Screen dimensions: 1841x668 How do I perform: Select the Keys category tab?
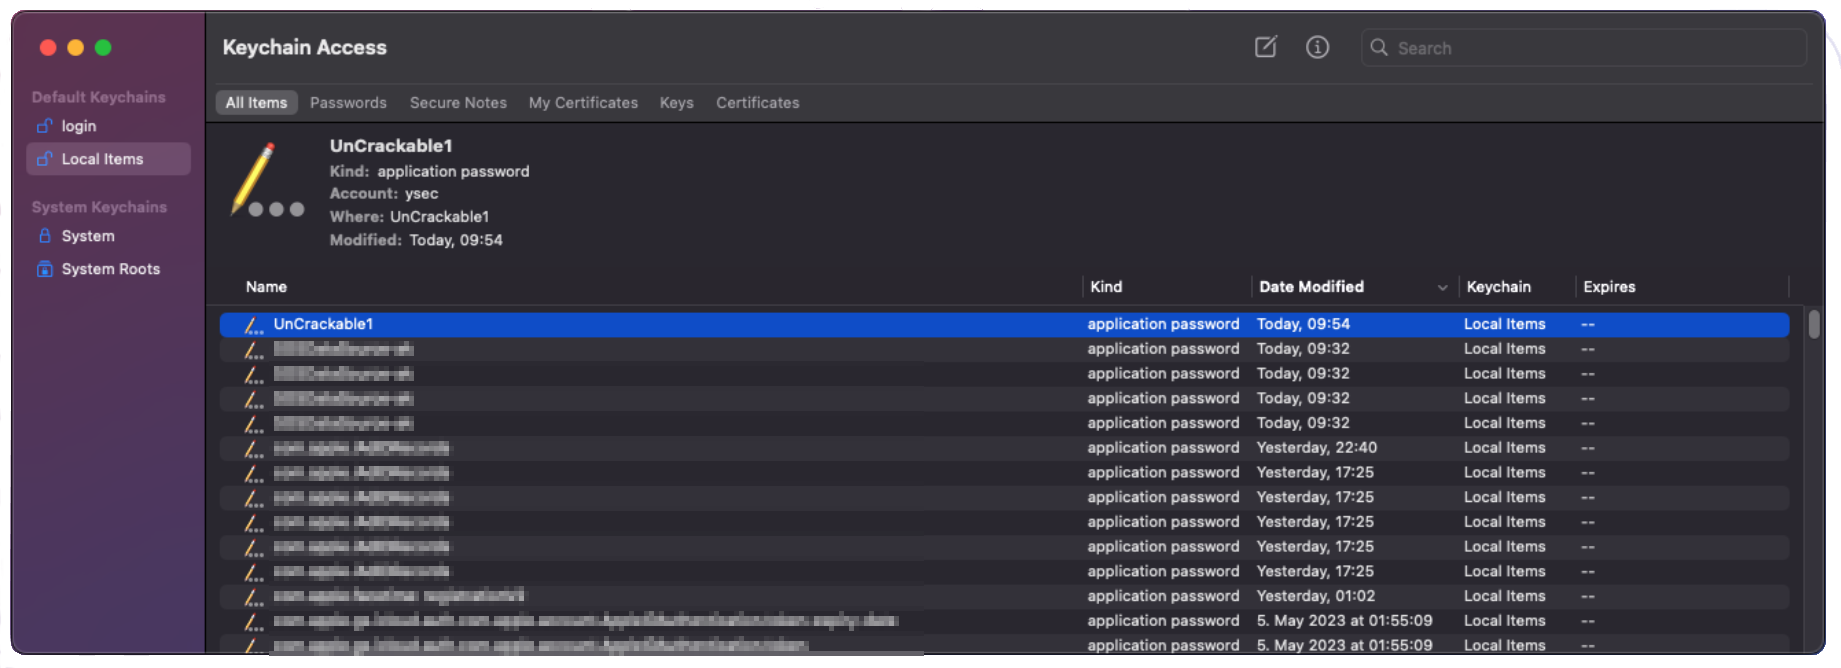676,103
